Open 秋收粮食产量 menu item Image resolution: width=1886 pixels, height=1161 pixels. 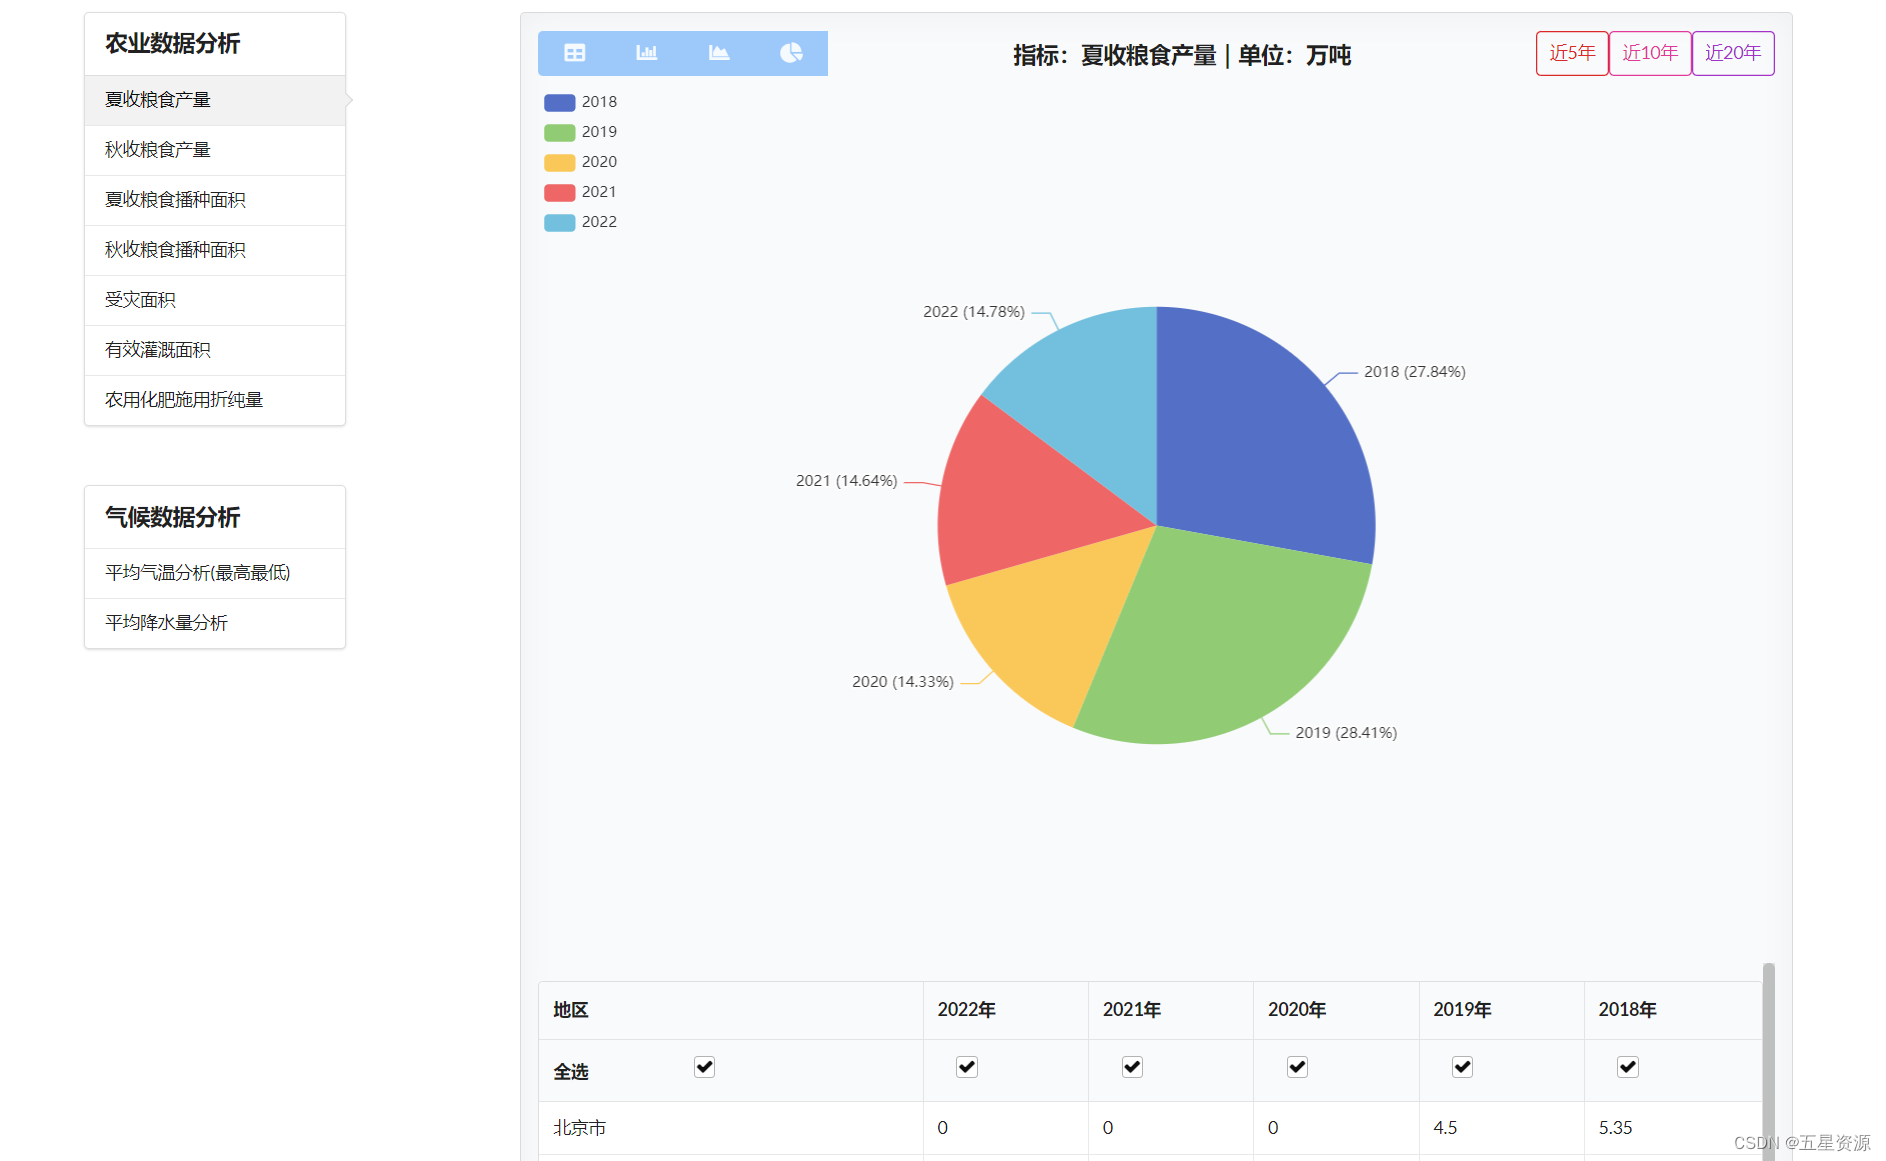tap(215, 150)
